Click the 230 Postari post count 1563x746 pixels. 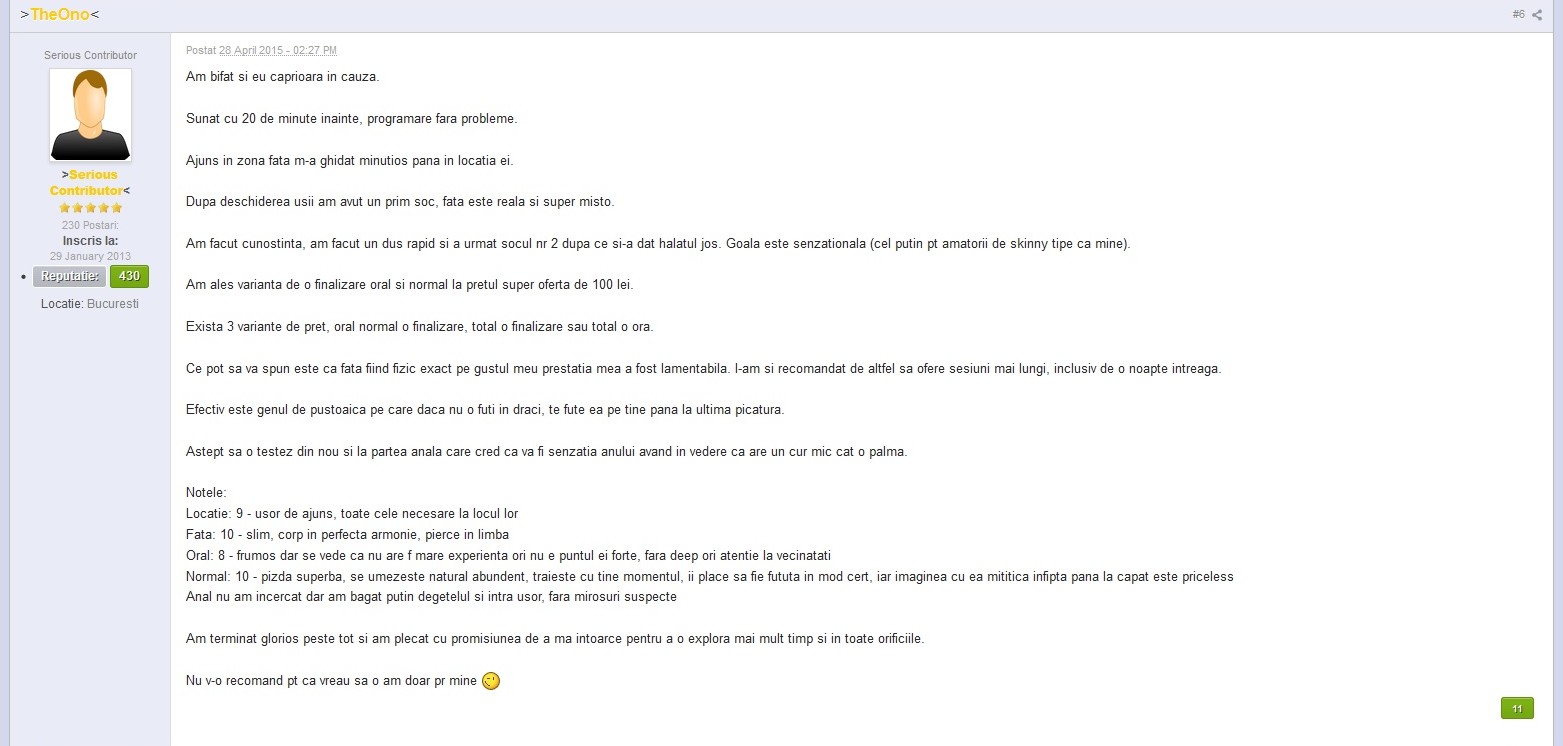[90, 225]
